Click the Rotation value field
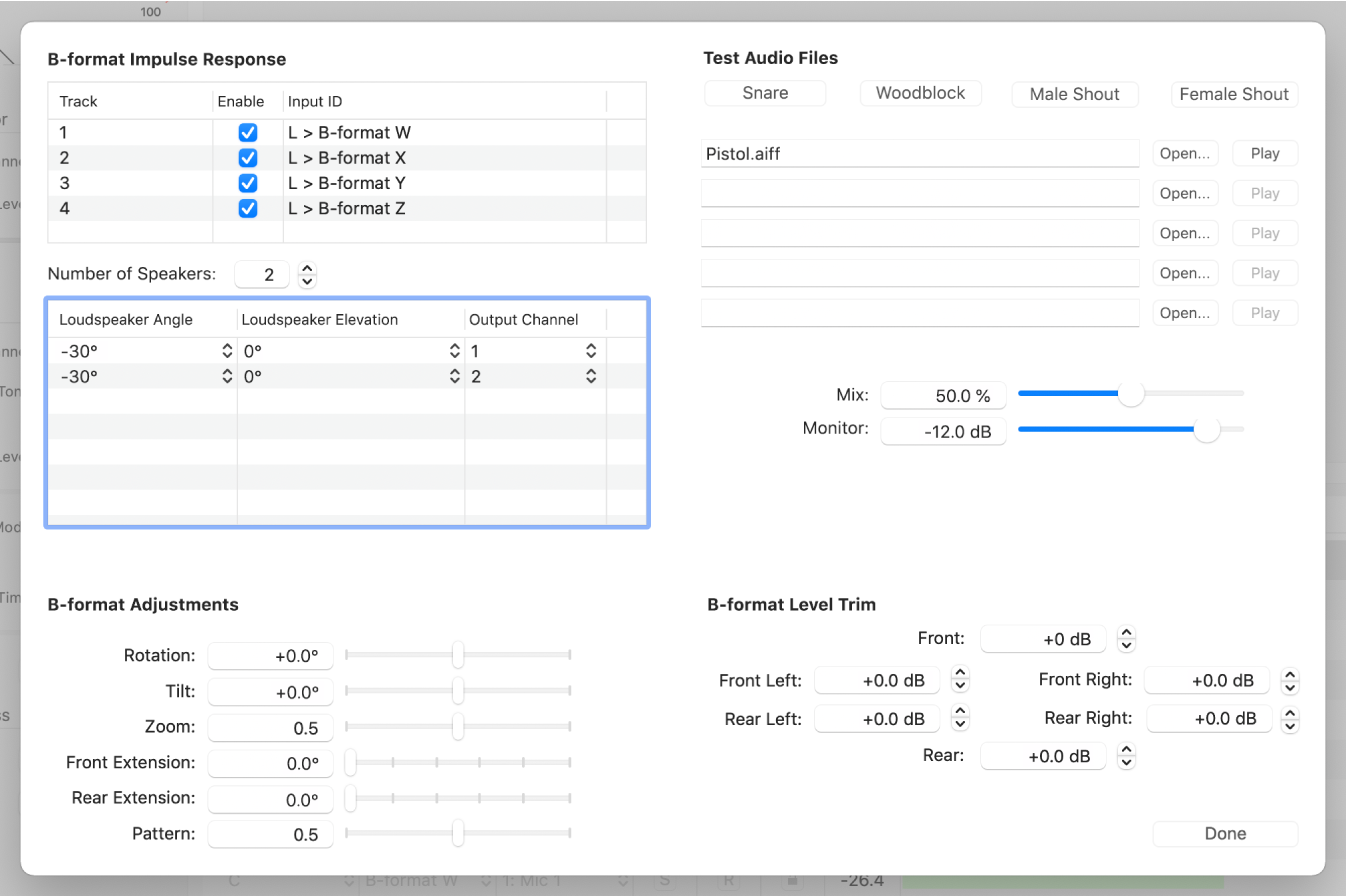1346x896 pixels. click(270, 656)
